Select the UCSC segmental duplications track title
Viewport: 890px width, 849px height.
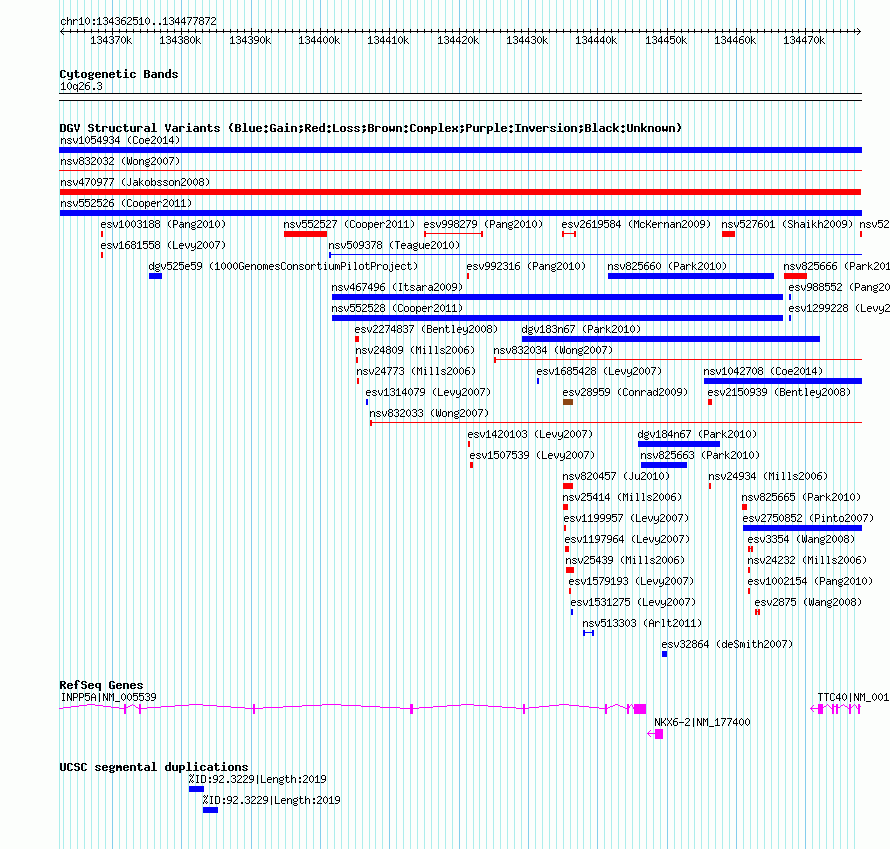(x=154, y=767)
